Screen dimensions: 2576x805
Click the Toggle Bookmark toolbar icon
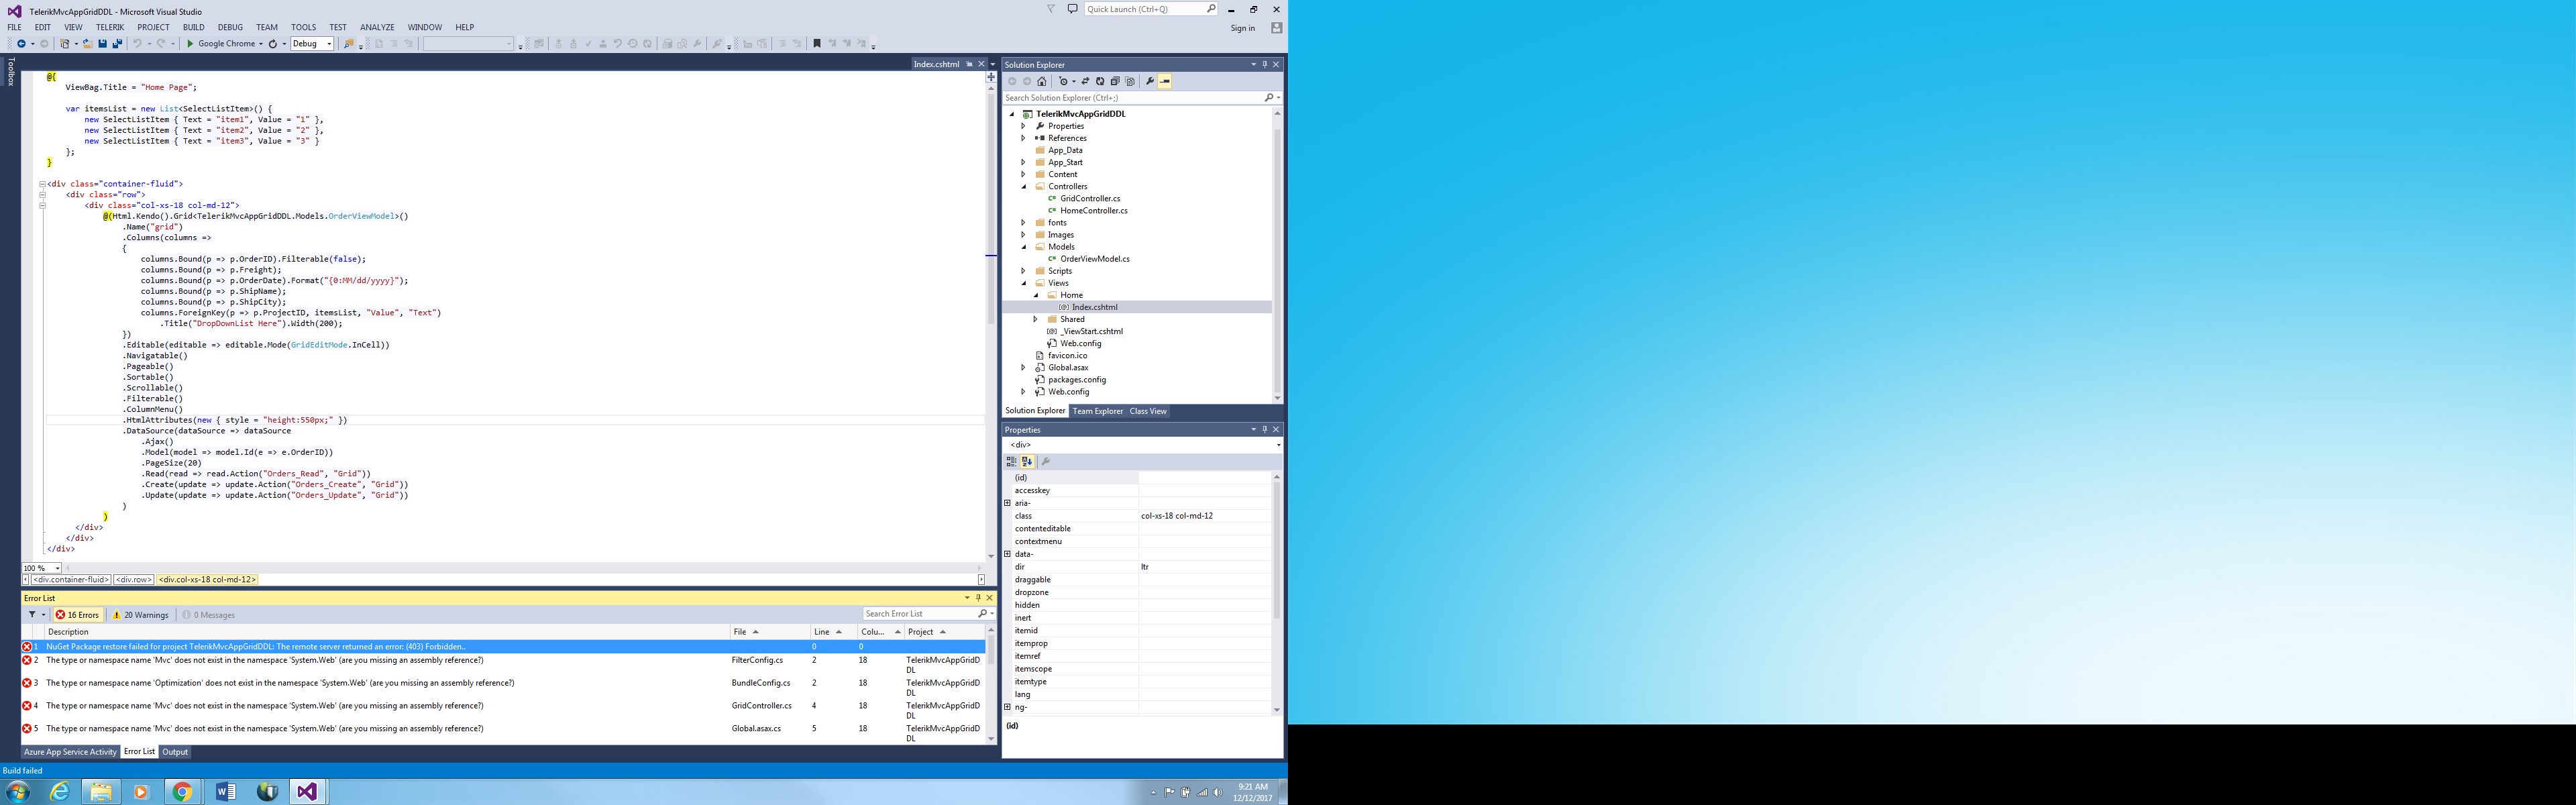point(817,44)
